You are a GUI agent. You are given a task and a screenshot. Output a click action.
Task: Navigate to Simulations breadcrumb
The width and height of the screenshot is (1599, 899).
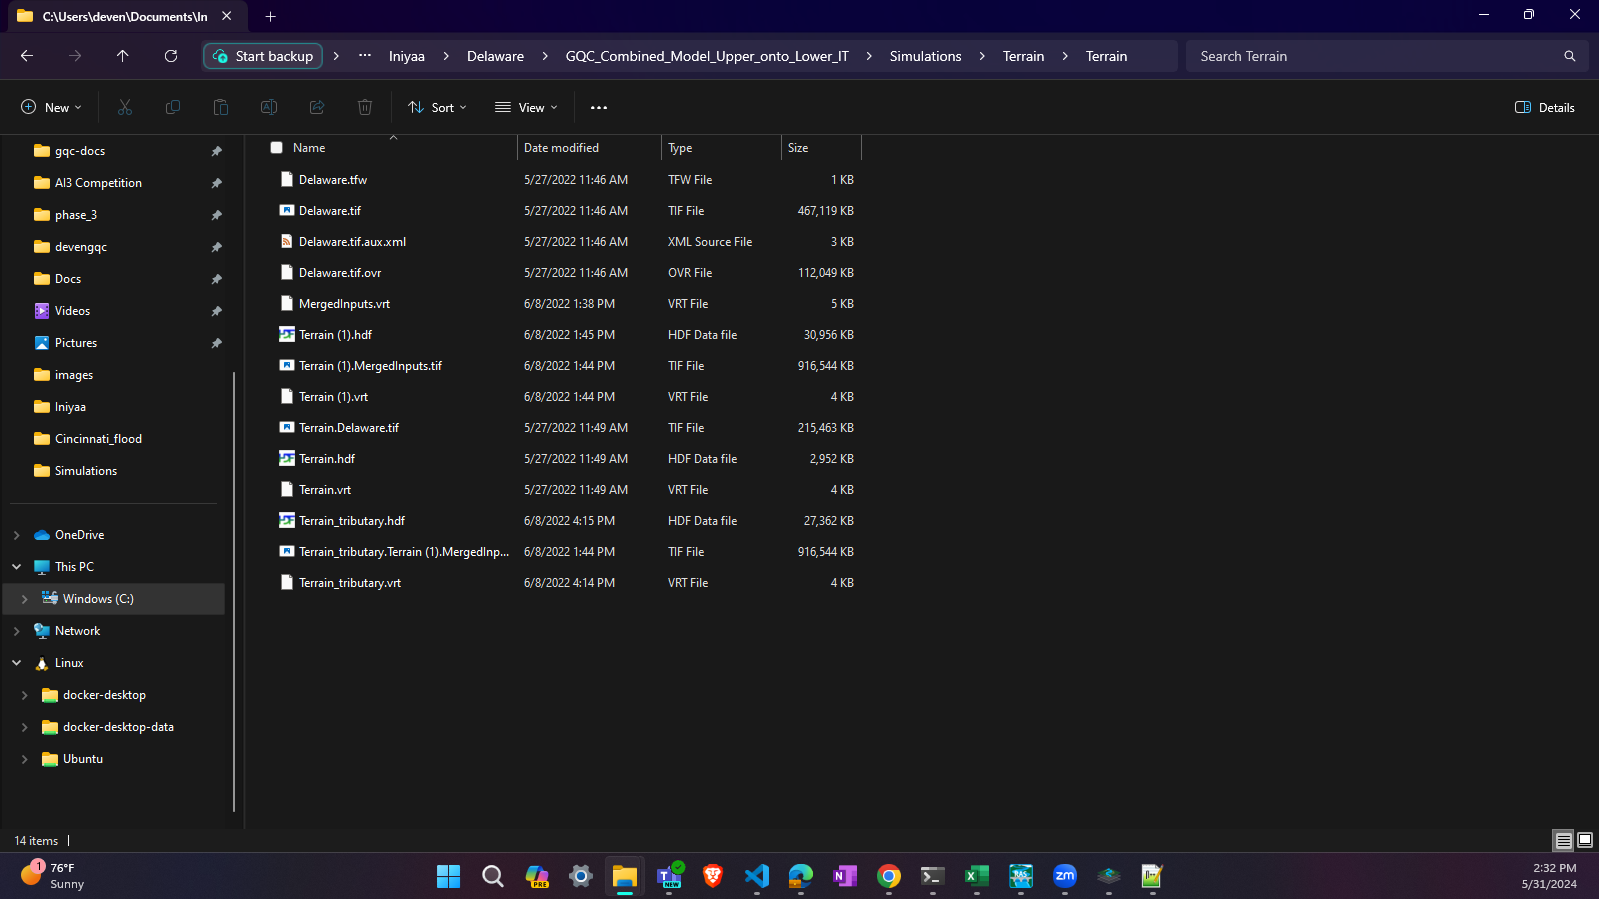point(926,56)
